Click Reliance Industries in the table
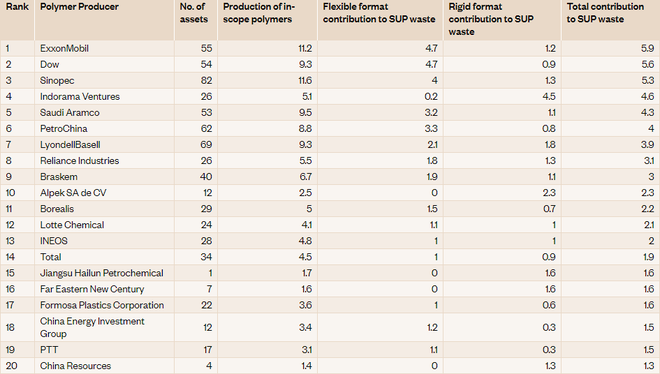The height and width of the screenshot is (374, 660). (80, 161)
